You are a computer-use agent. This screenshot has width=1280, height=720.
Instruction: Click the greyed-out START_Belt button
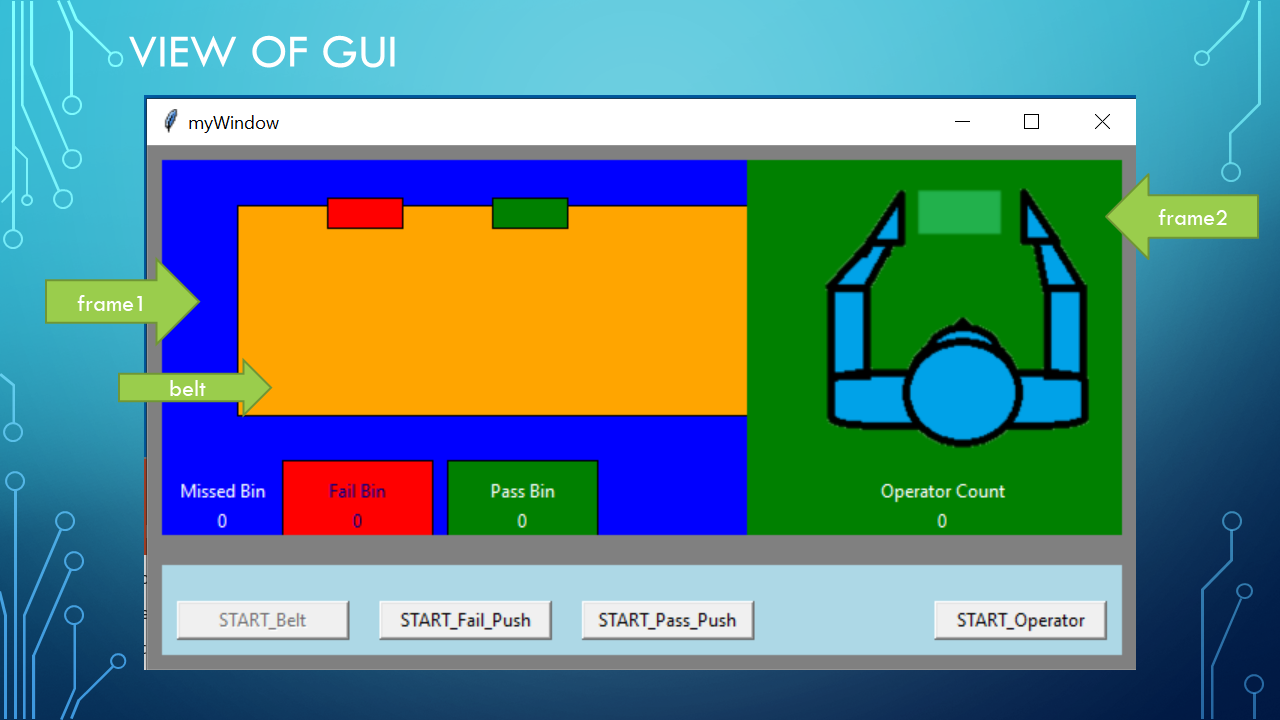(263, 620)
